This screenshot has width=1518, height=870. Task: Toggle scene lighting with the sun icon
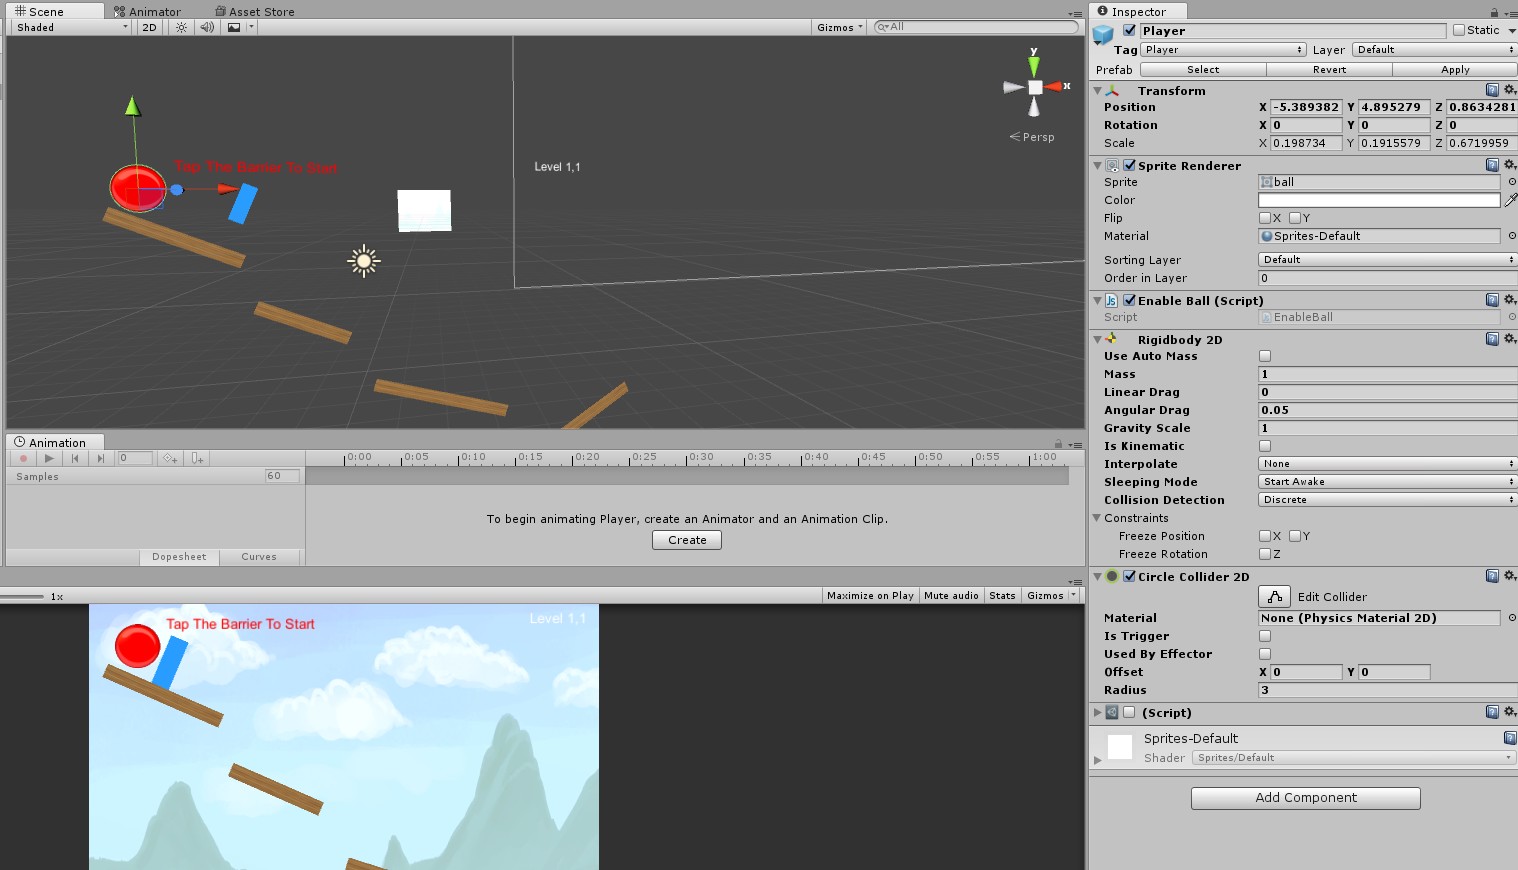(179, 27)
